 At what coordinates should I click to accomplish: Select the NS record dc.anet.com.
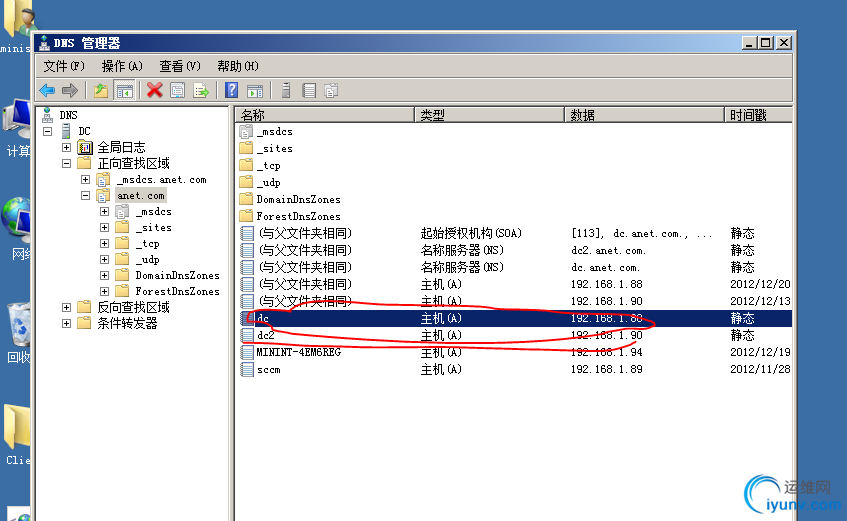tap(515, 267)
